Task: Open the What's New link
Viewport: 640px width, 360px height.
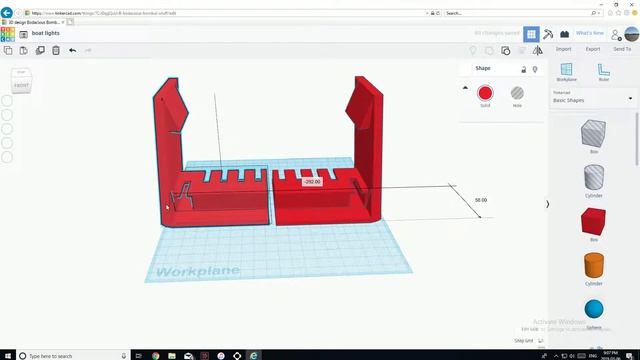Action: (x=590, y=33)
